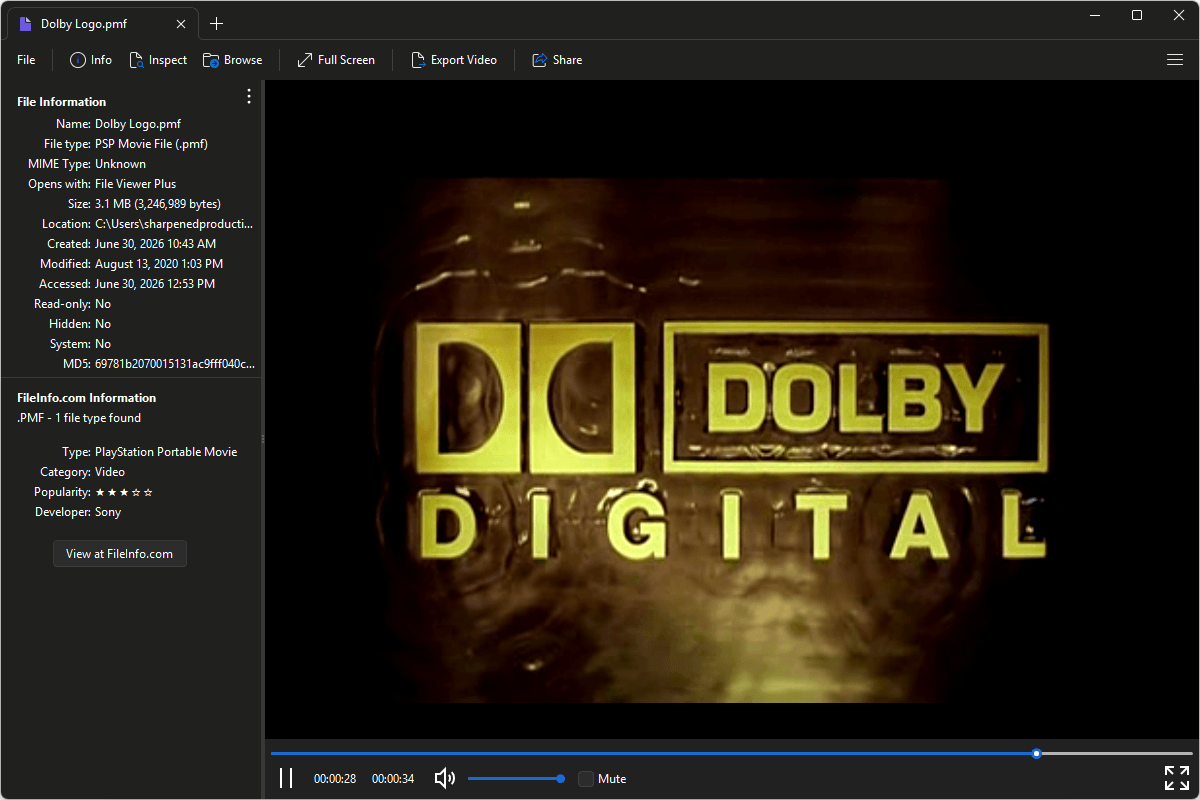1200x800 pixels.
Task: Click the Inspect file icon
Action: click(137, 60)
